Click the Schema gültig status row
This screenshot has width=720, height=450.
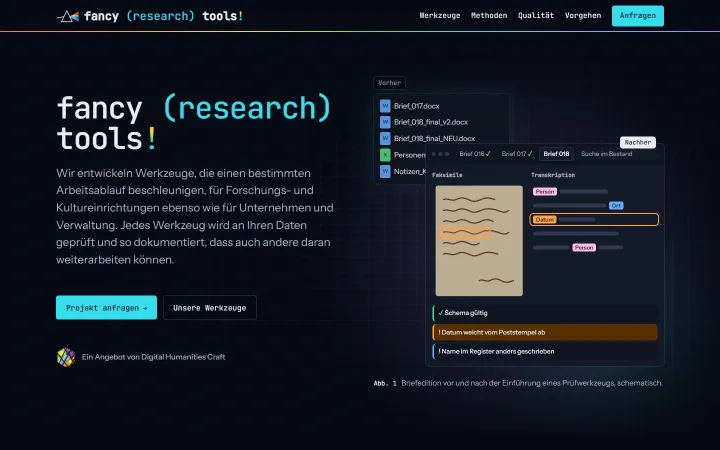point(545,313)
